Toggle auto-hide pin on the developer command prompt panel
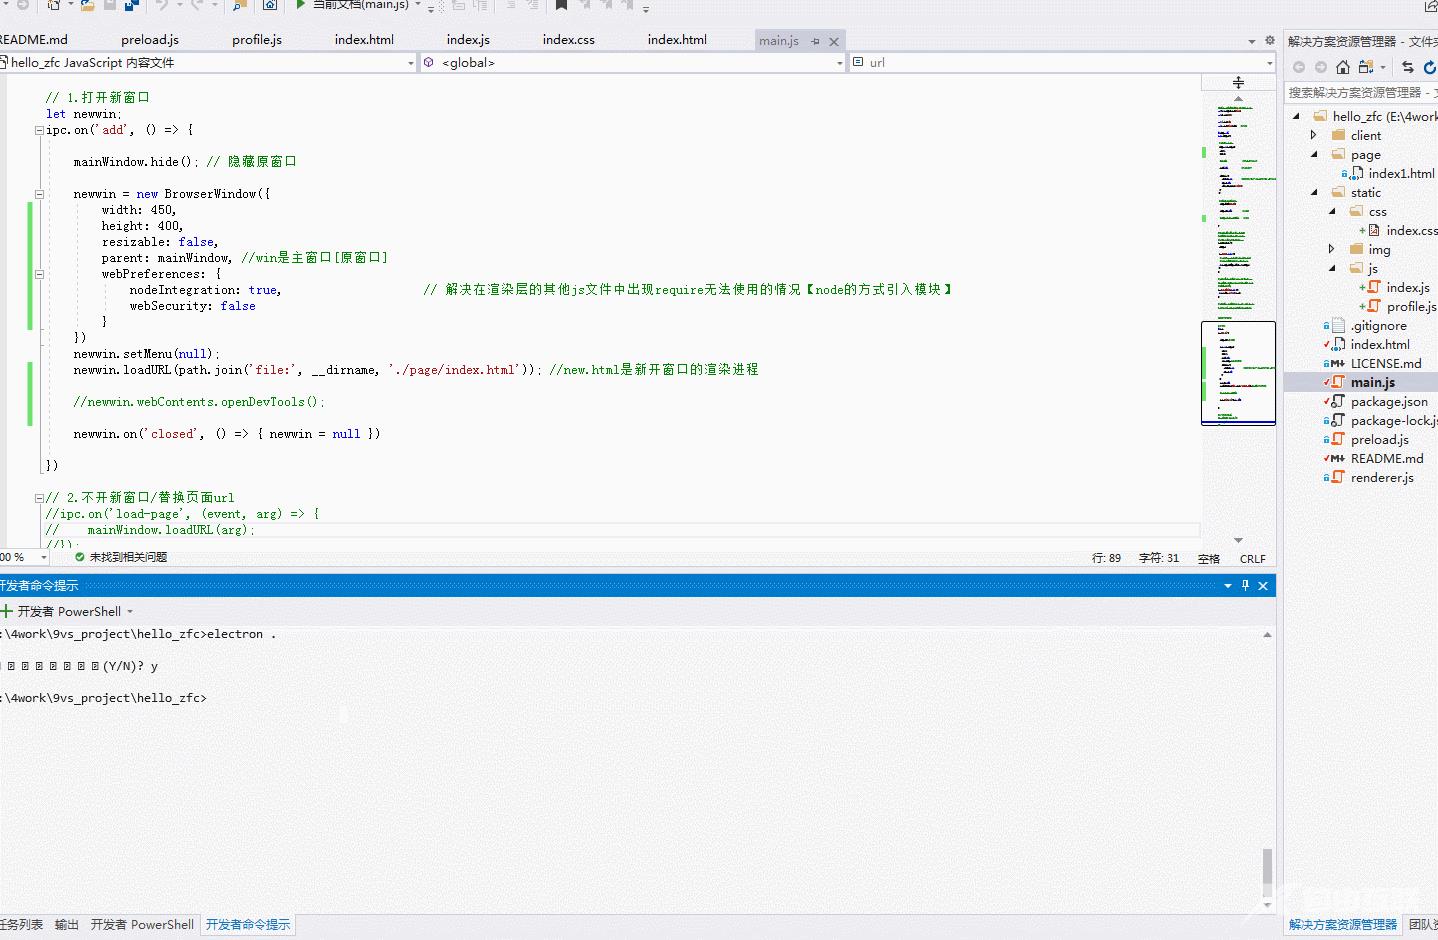 coord(1245,586)
